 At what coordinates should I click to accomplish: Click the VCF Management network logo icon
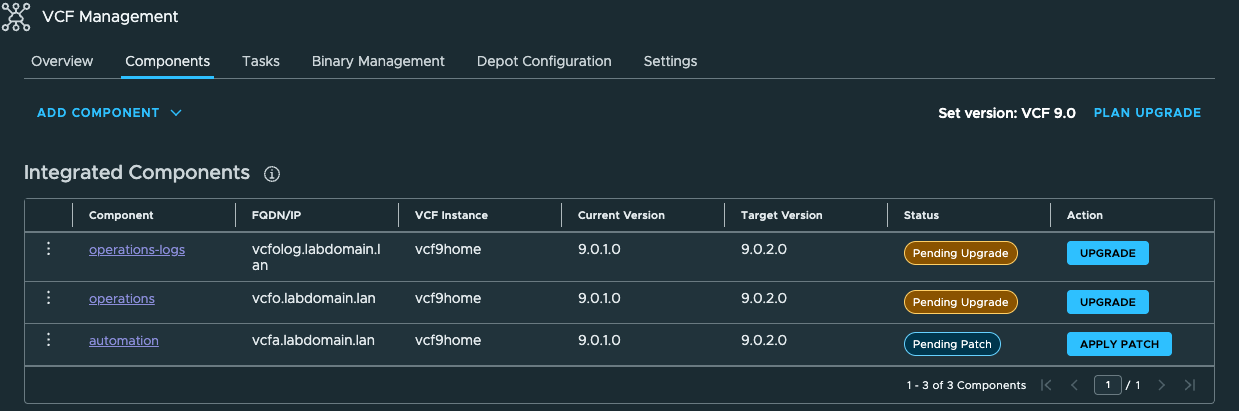[16, 16]
